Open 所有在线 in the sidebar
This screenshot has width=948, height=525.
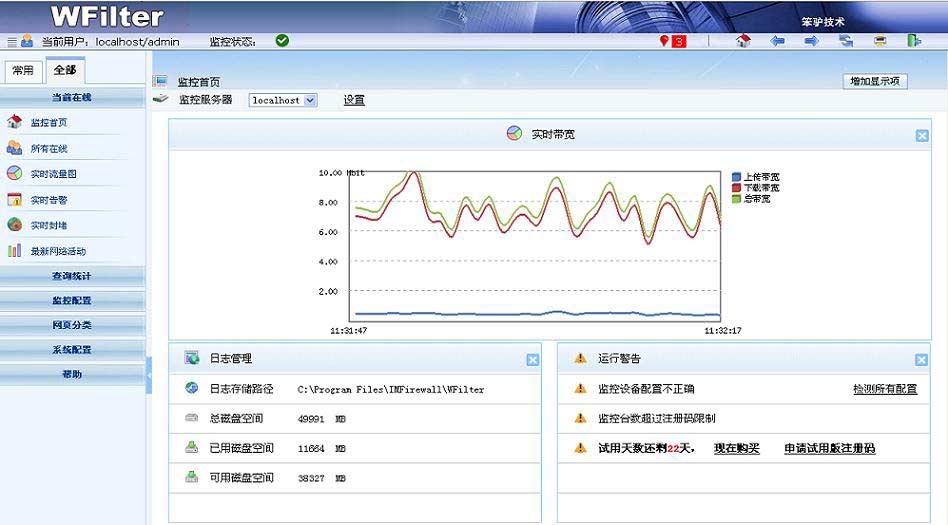point(49,149)
